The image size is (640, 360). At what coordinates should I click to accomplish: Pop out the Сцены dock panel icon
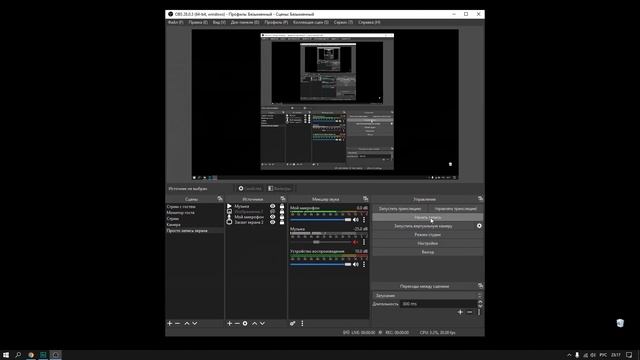220,199
